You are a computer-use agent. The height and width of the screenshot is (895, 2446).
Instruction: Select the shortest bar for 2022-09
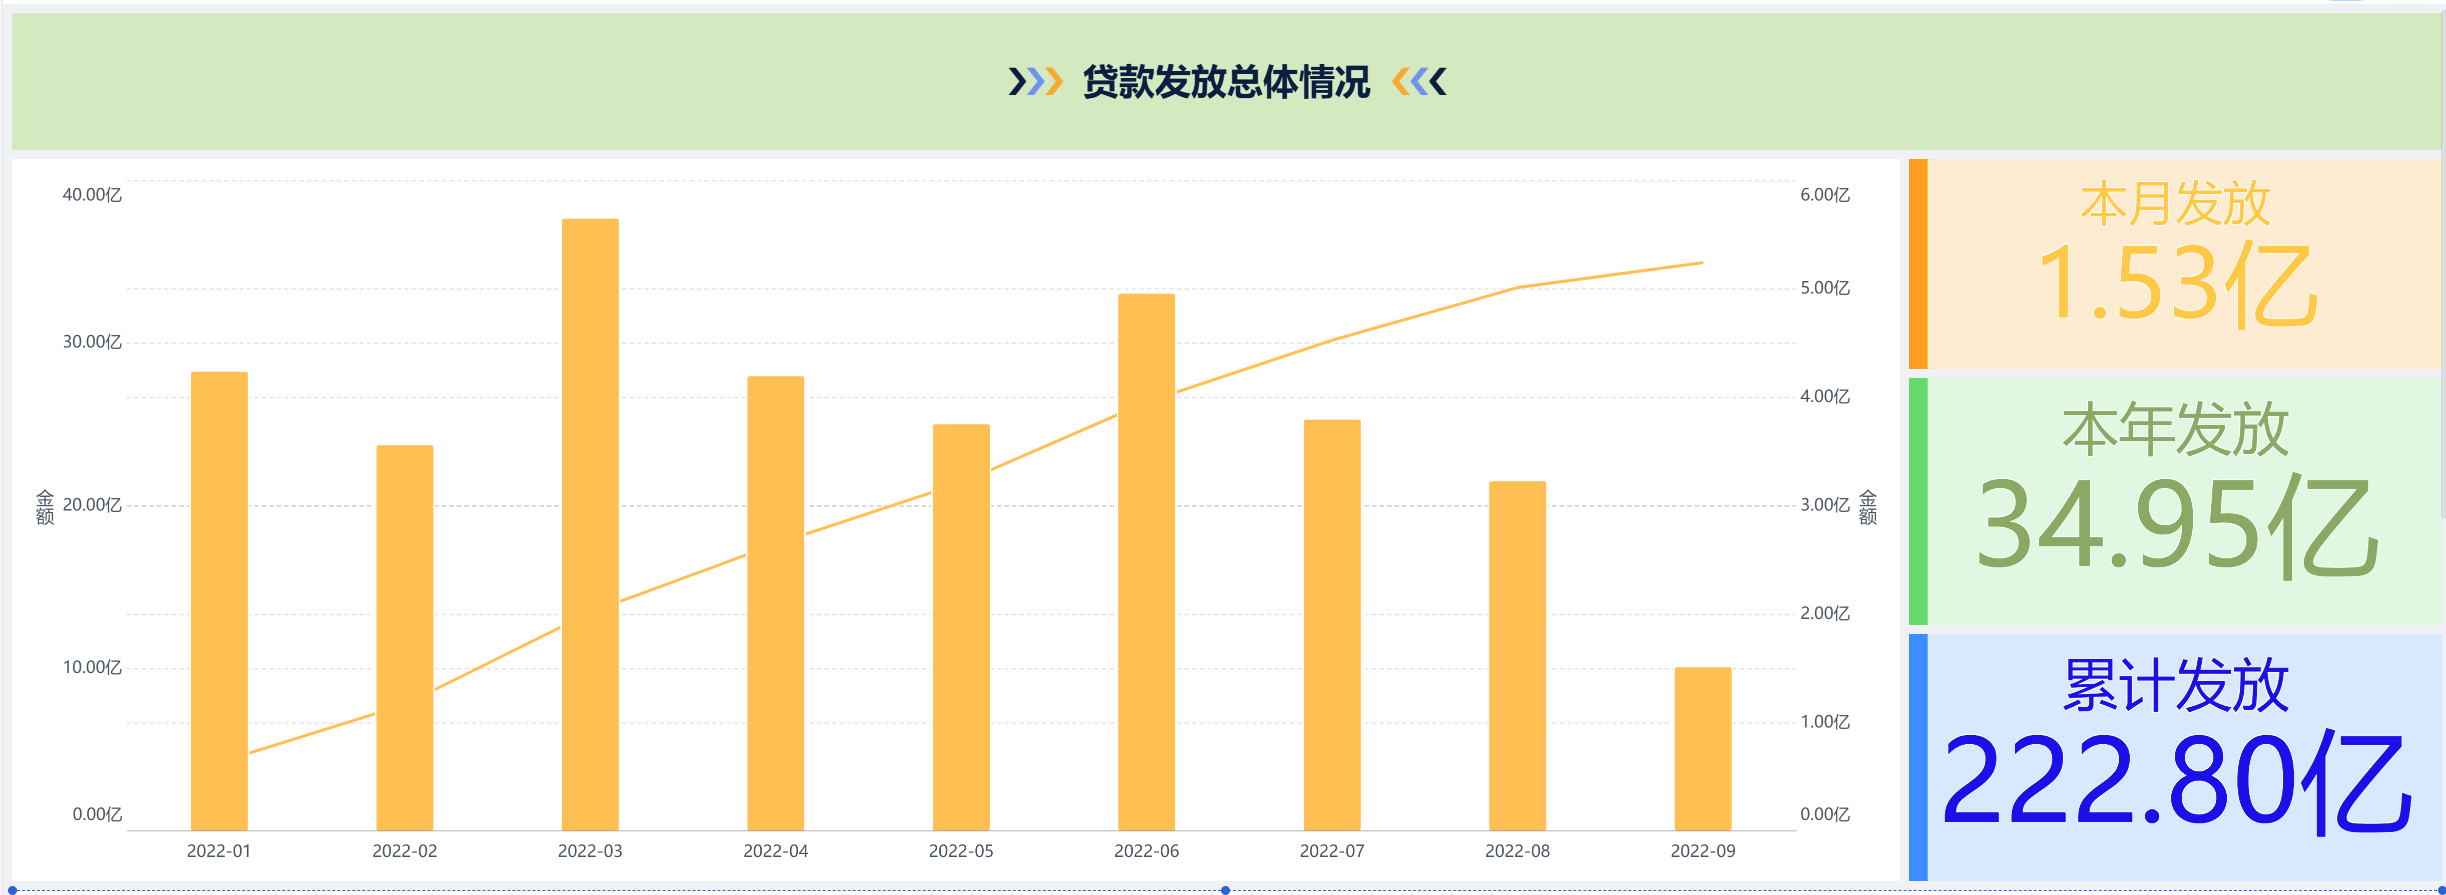pyautogui.click(x=1703, y=749)
